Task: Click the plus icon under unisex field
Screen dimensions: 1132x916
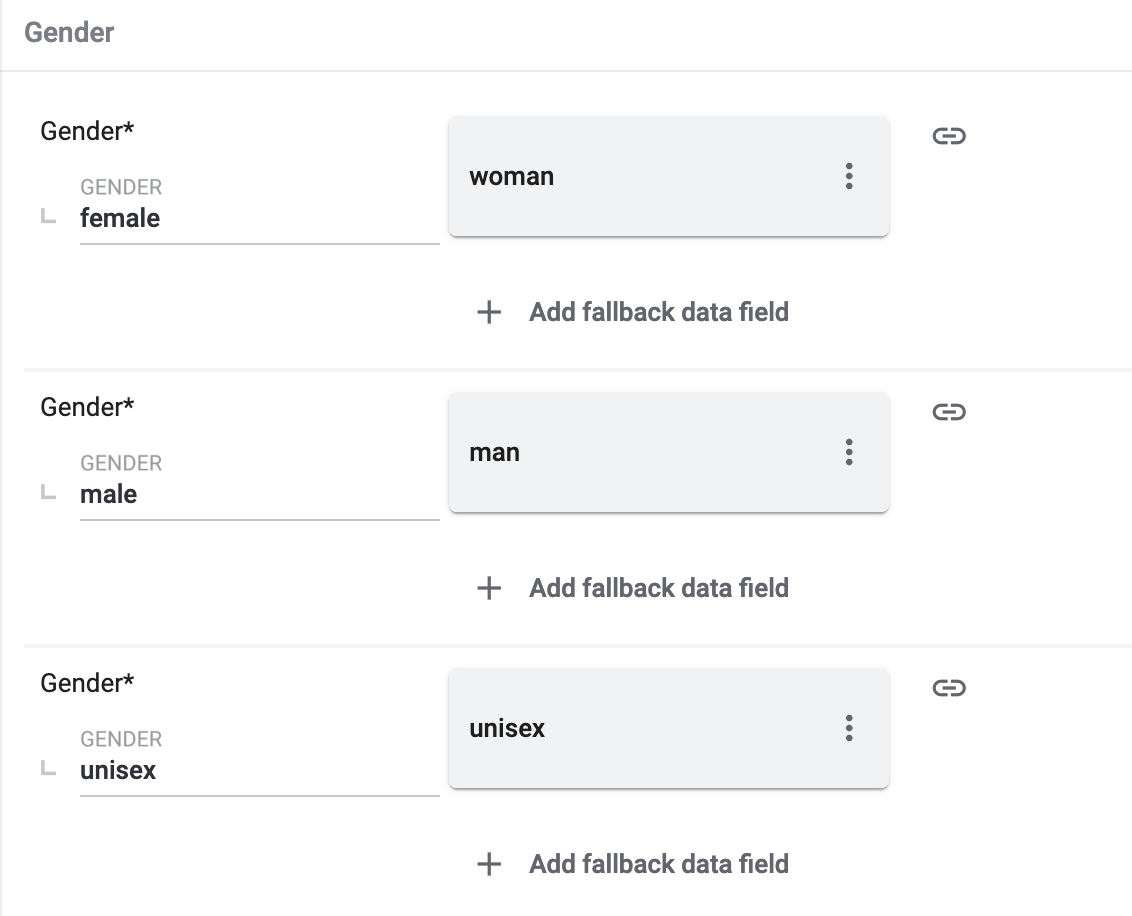Action: [x=489, y=864]
